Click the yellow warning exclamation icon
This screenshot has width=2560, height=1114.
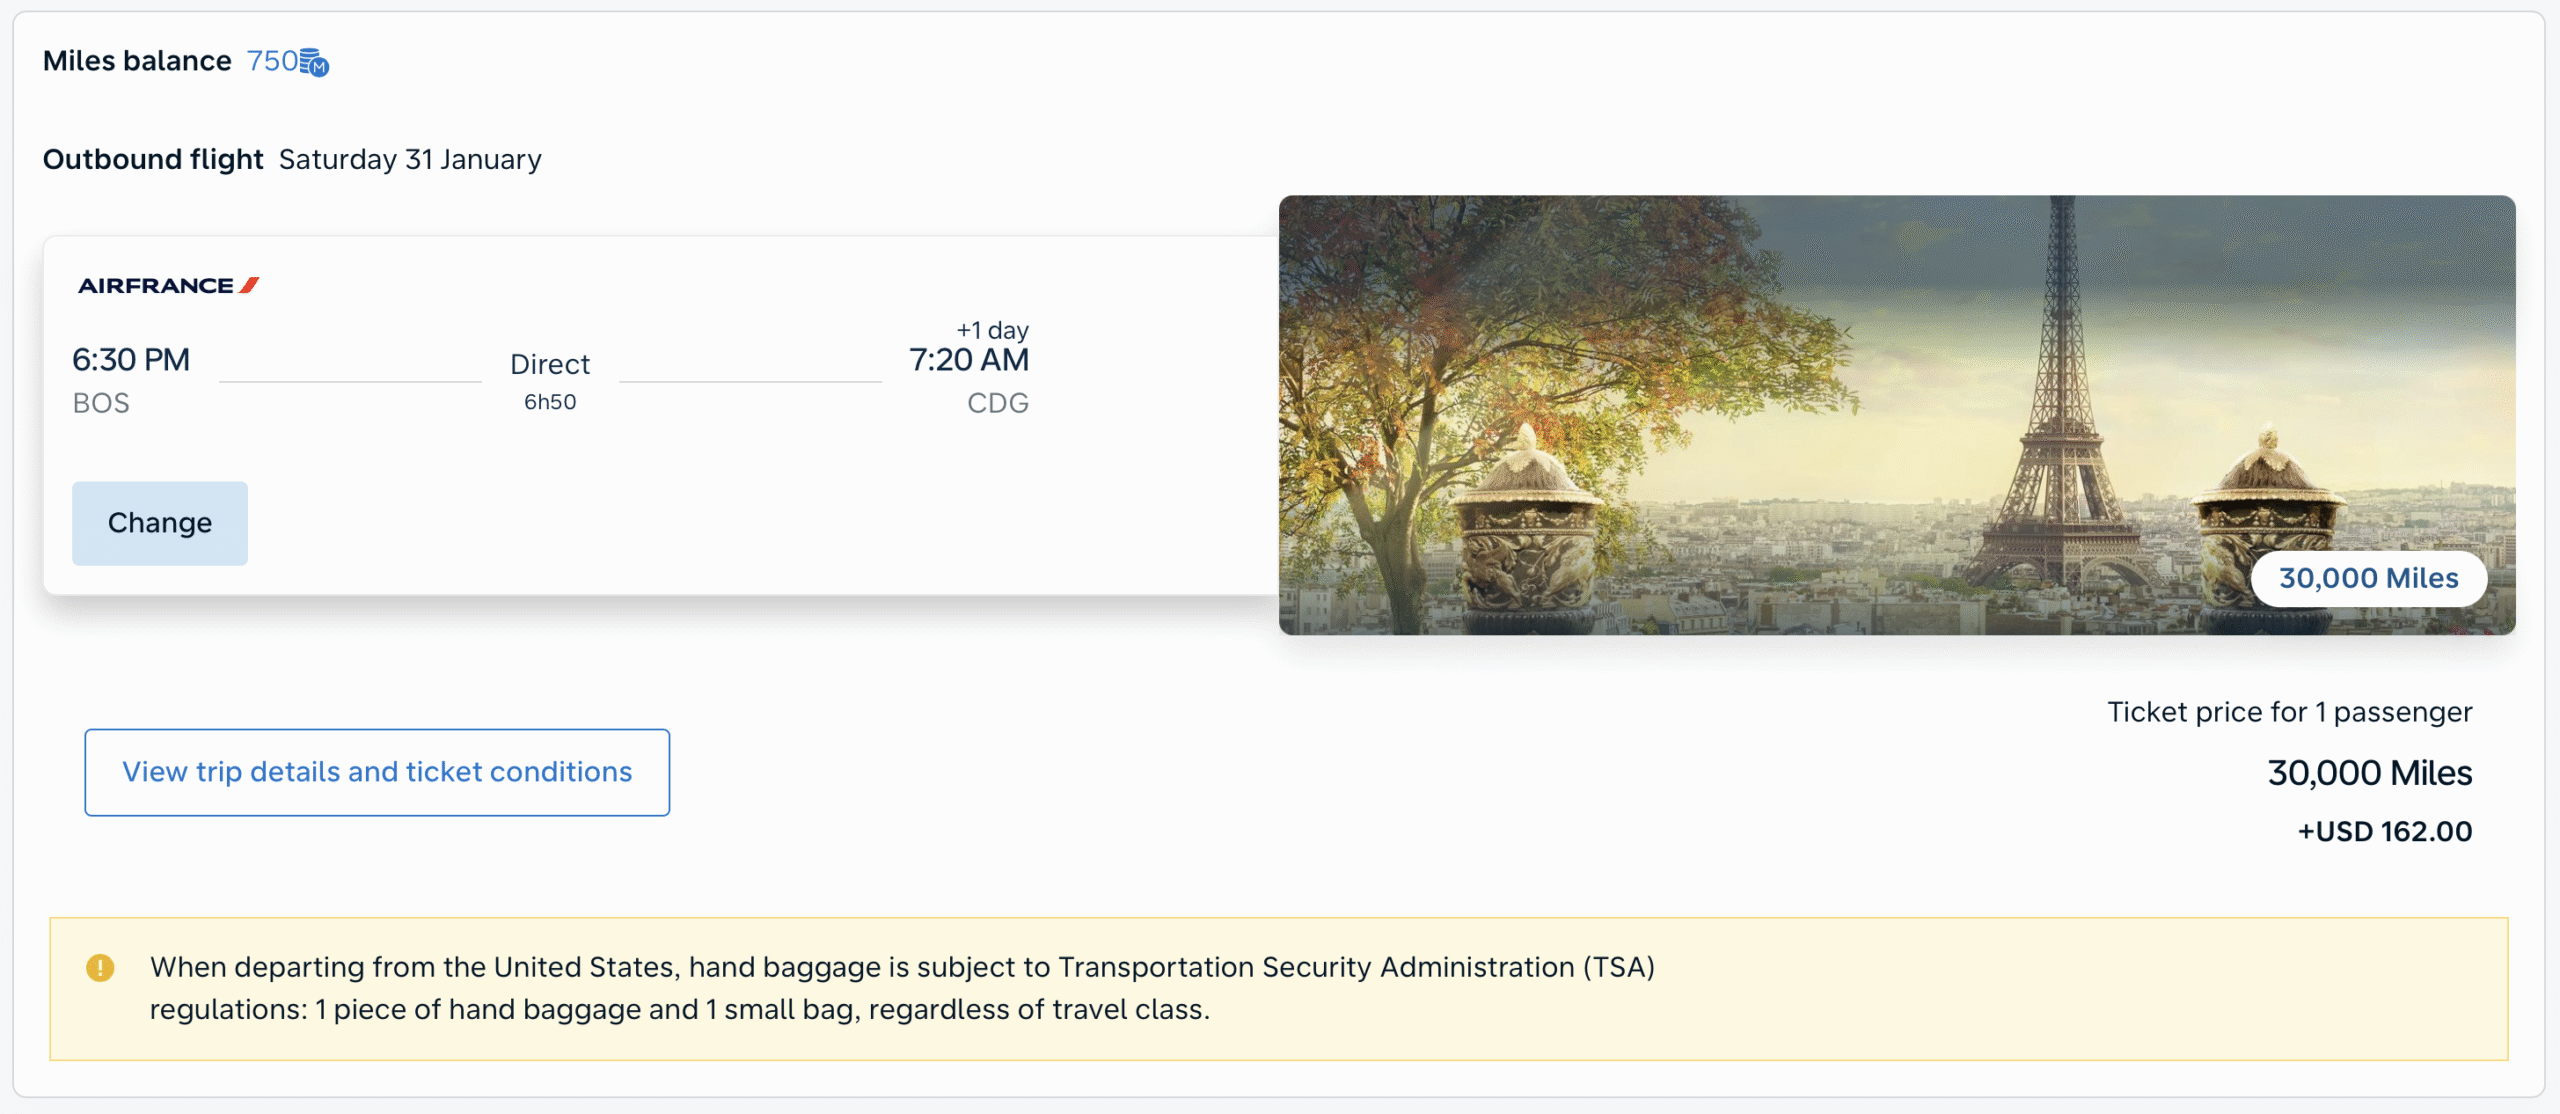coord(100,968)
